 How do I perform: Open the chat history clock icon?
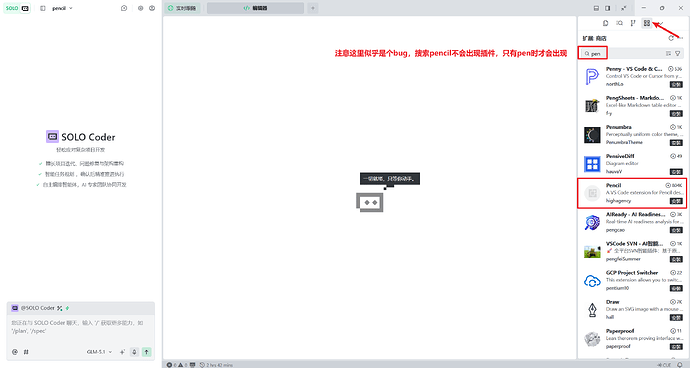[x=124, y=8]
